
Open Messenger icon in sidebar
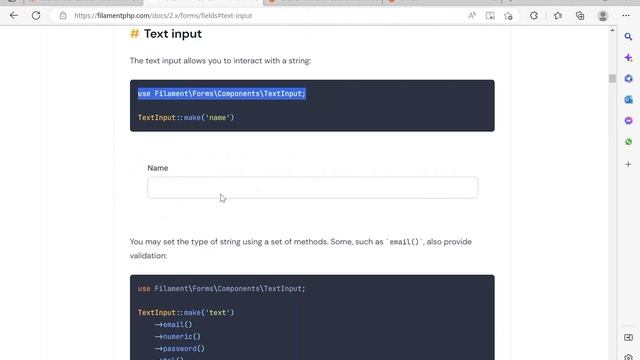[x=628, y=121]
